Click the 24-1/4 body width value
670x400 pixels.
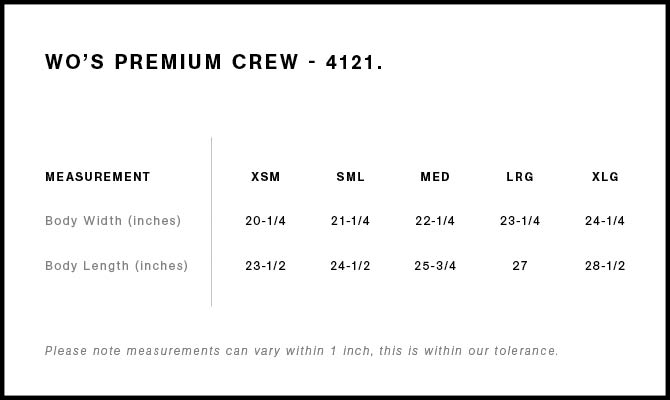tap(605, 221)
